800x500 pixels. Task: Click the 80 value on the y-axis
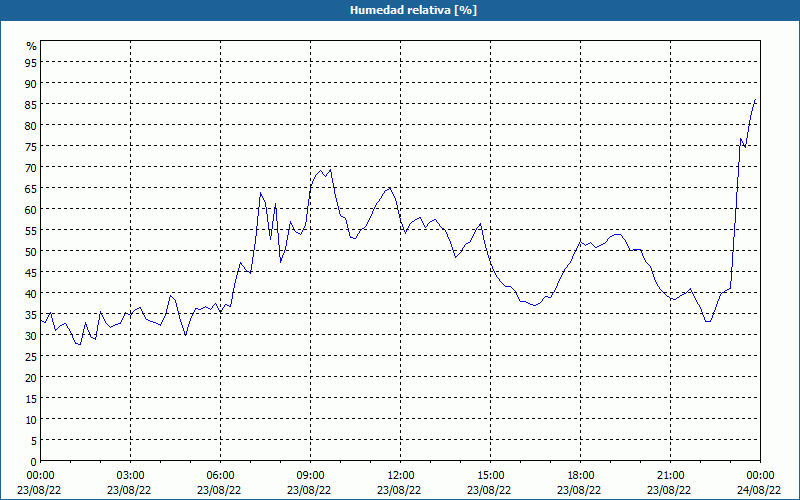click(x=31, y=125)
